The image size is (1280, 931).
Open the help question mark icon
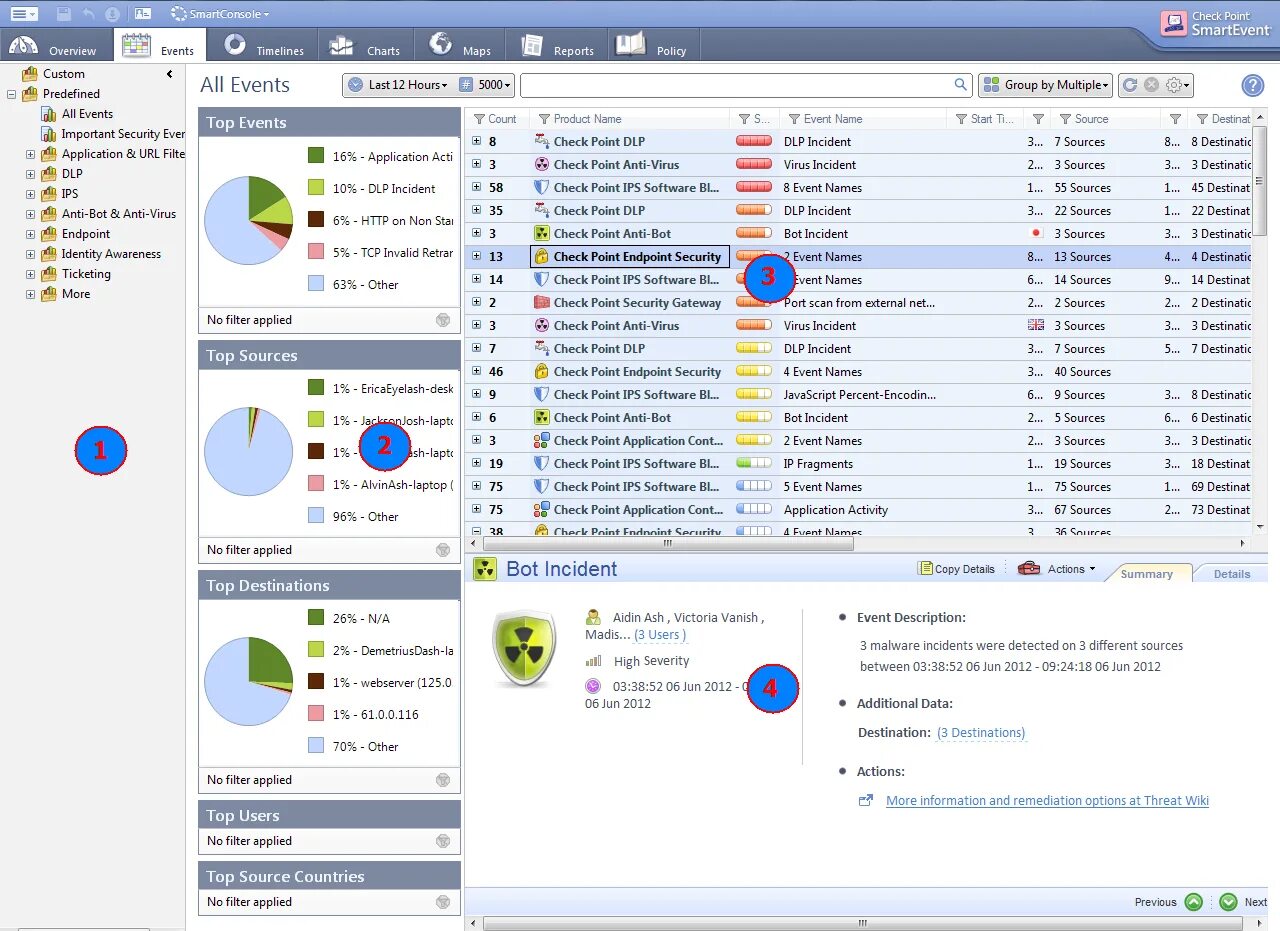point(1252,85)
